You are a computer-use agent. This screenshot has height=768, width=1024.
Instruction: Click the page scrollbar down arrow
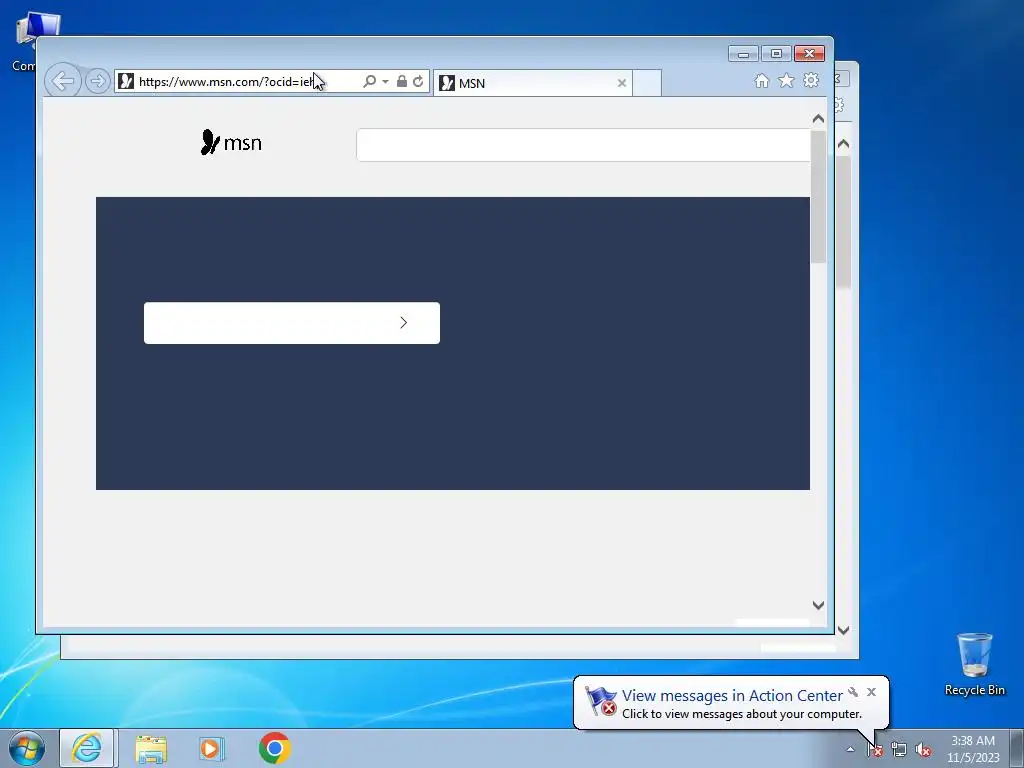818,605
